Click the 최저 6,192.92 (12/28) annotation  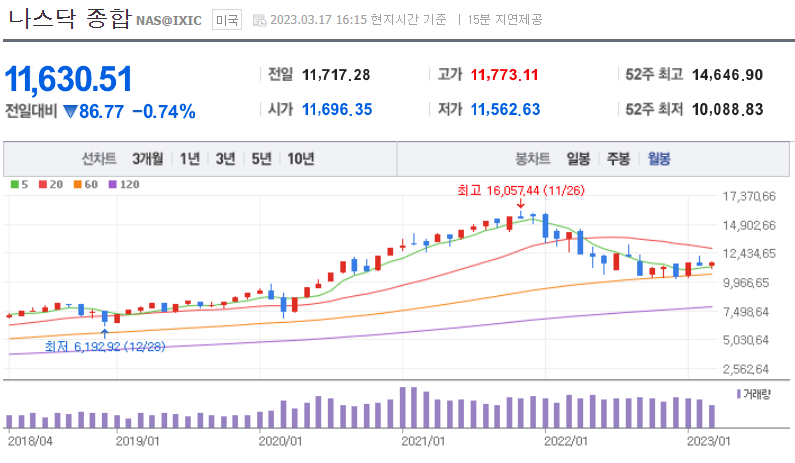[x=105, y=347]
